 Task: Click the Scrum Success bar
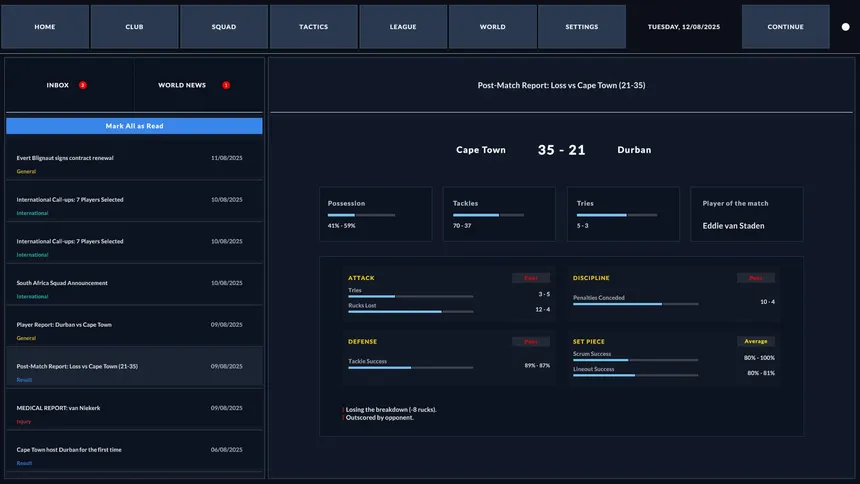pos(636,360)
